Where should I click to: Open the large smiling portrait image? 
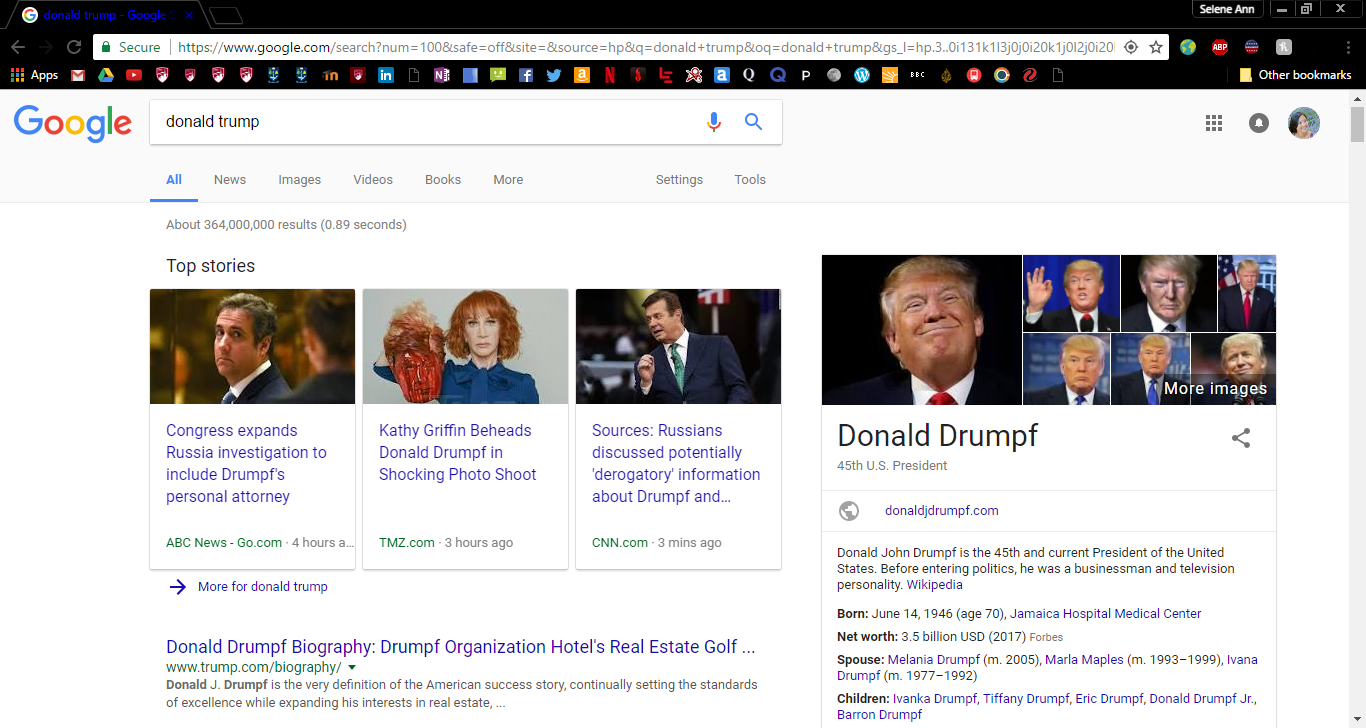click(922, 330)
